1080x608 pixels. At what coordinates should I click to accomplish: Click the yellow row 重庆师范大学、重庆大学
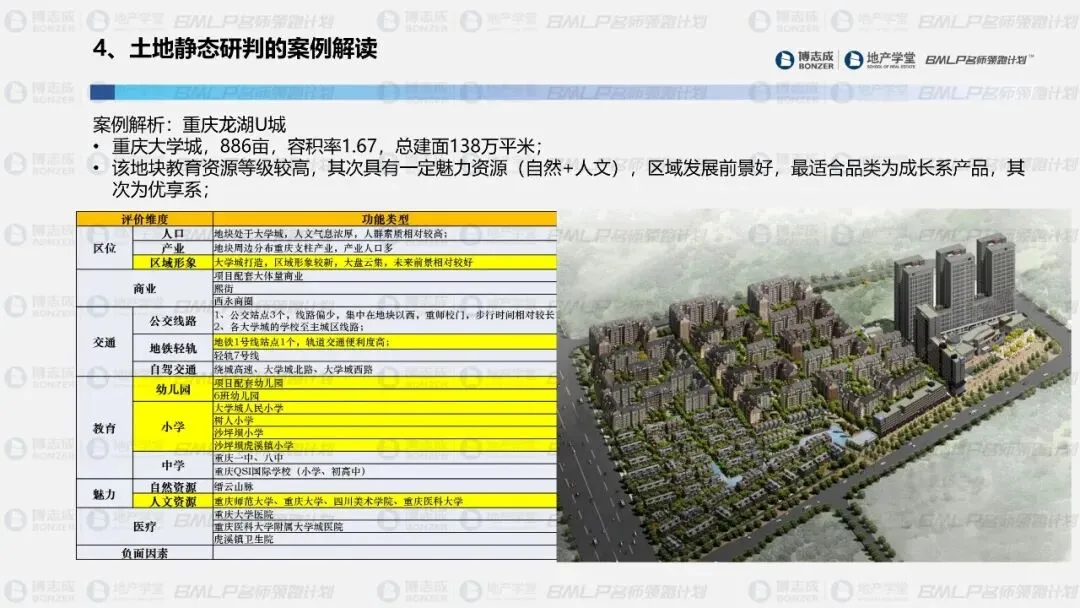click(385, 501)
